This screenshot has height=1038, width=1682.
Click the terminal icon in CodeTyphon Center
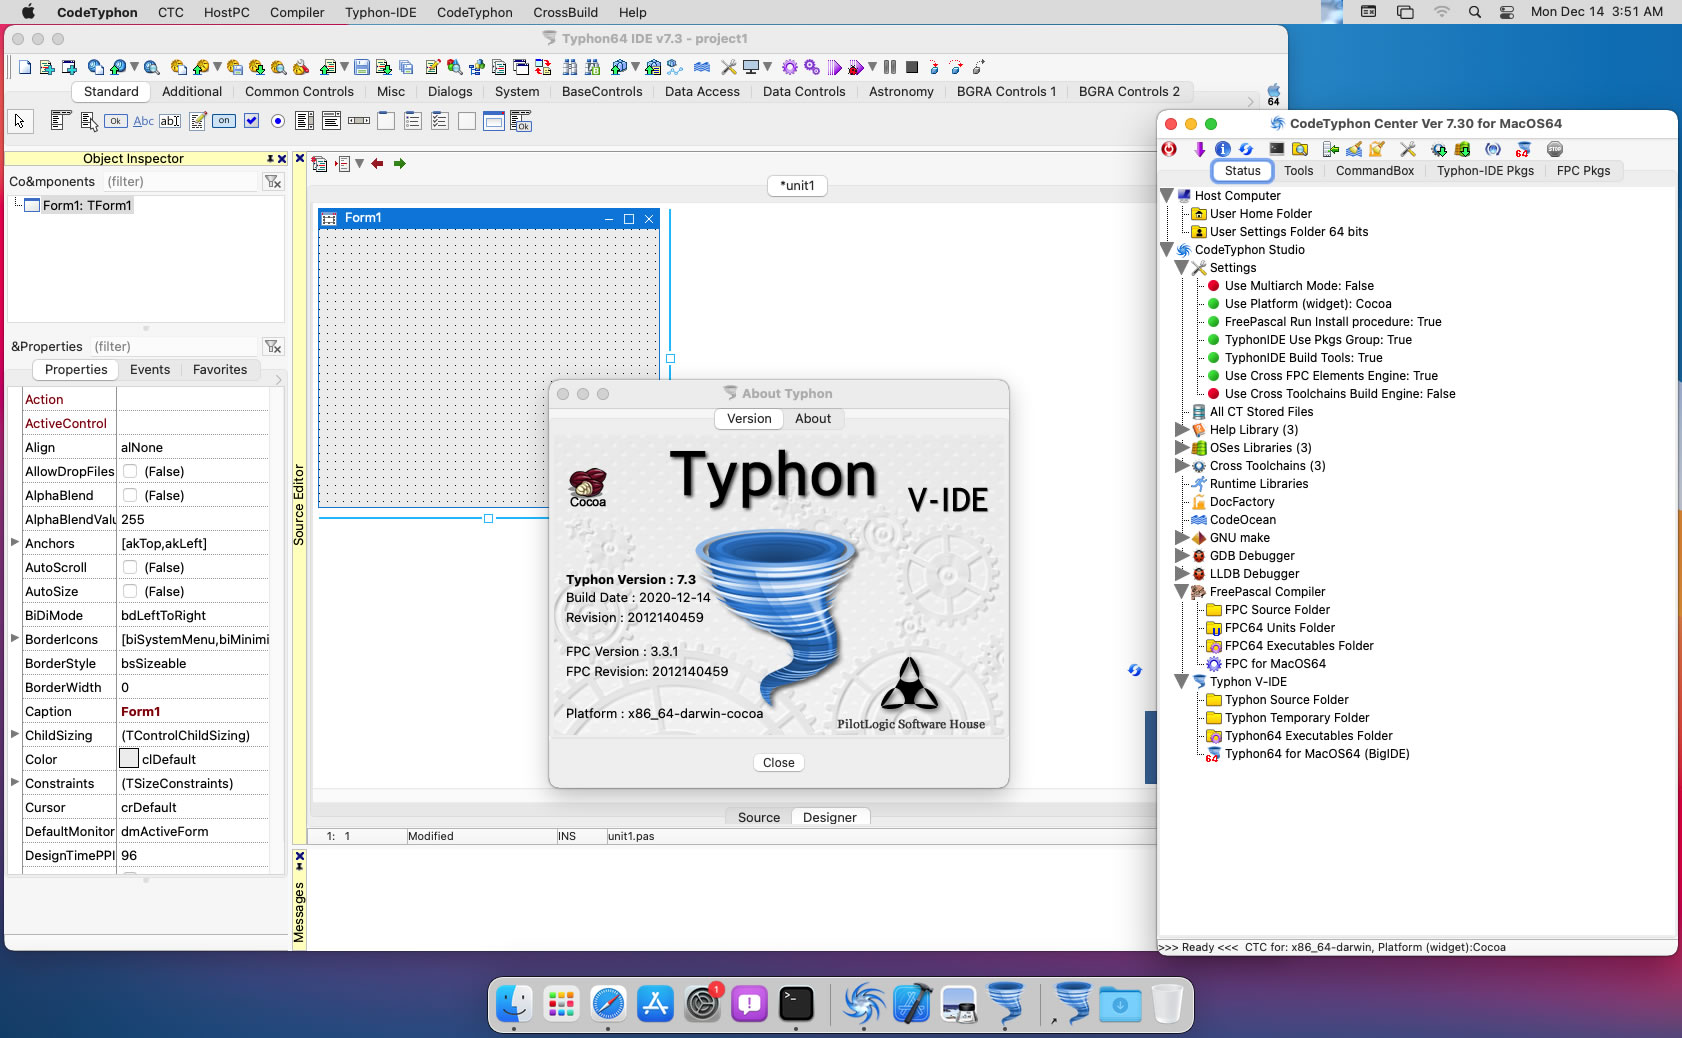(1276, 149)
